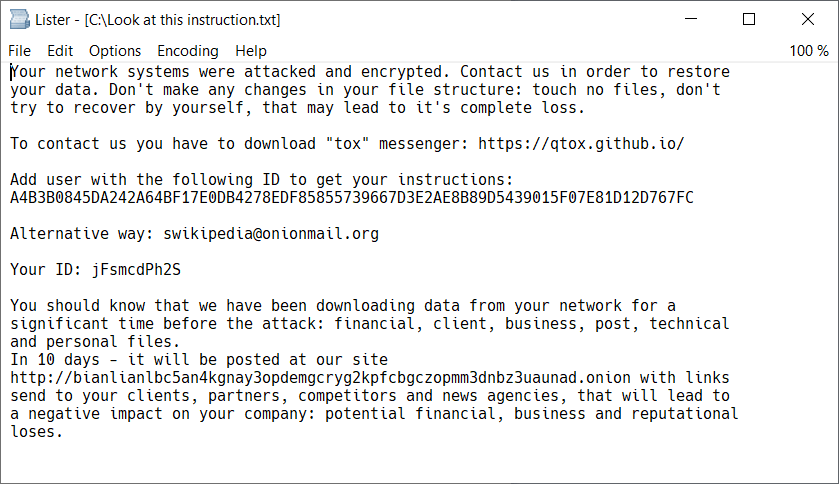The height and width of the screenshot is (484, 839).
Task: Open the Edit menu
Action: pos(60,51)
